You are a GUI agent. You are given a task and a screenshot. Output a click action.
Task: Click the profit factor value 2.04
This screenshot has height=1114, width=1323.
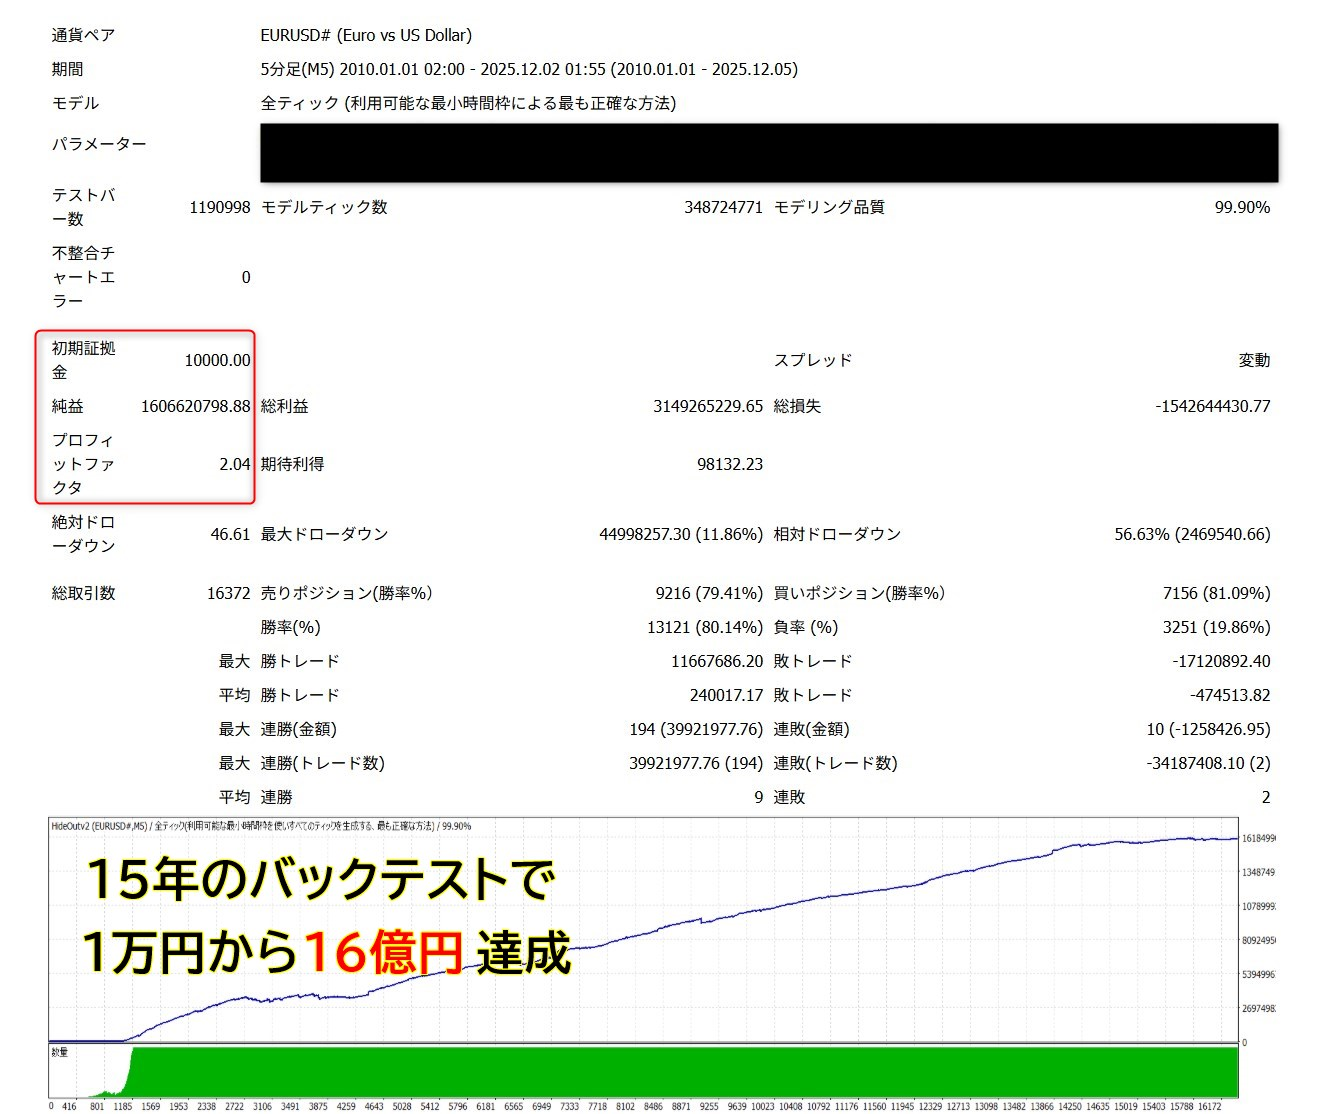234,464
